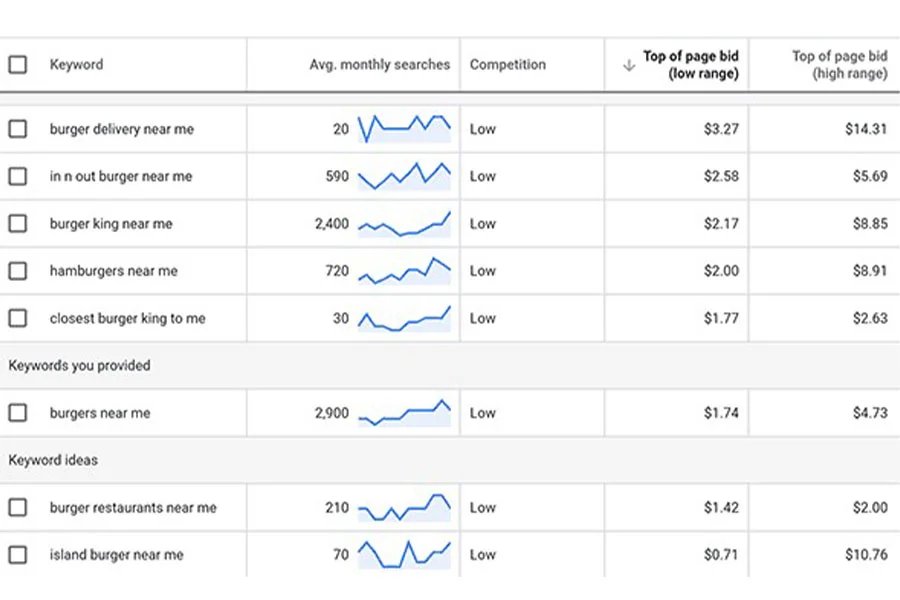
Task: Open the trend sparkline for burger king near me
Action: point(404,224)
